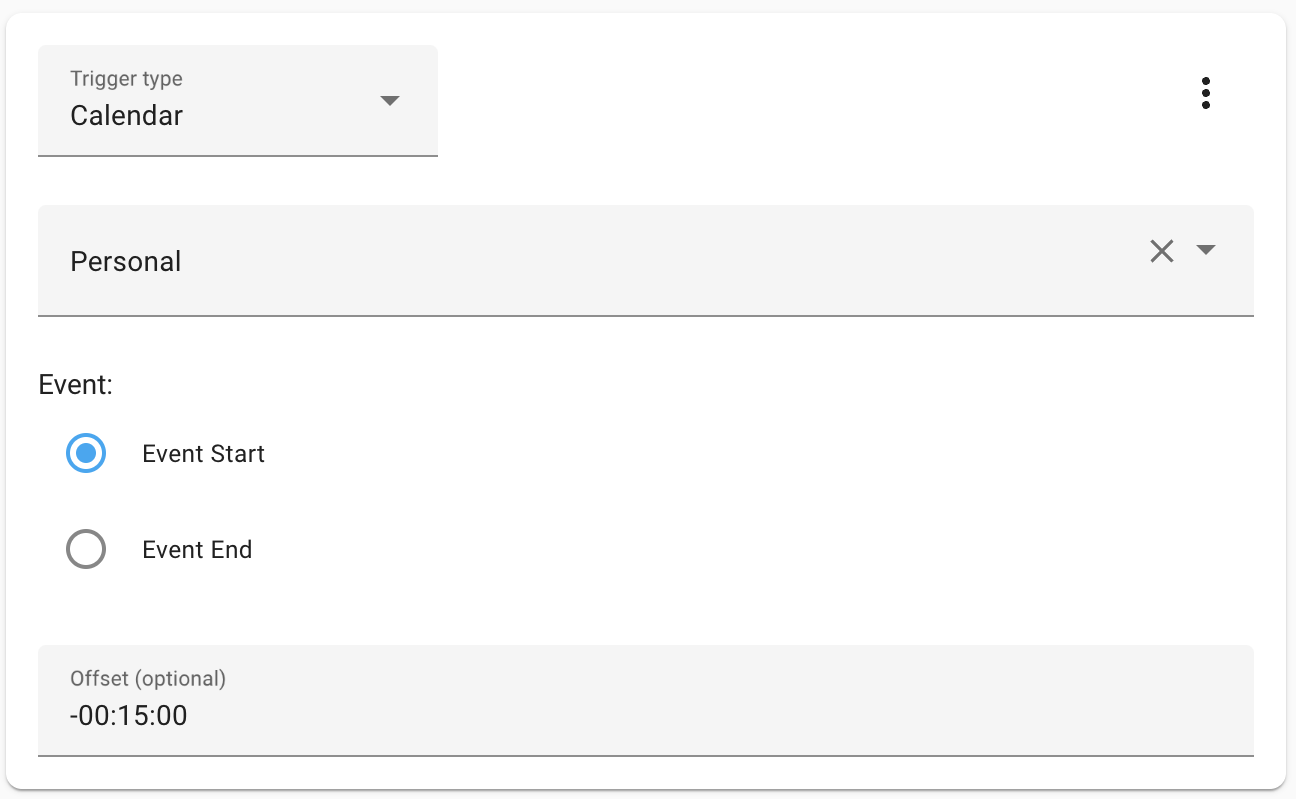Expand the Personal calendar dropdown arrow
The image size is (1296, 799).
point(1206,250)
